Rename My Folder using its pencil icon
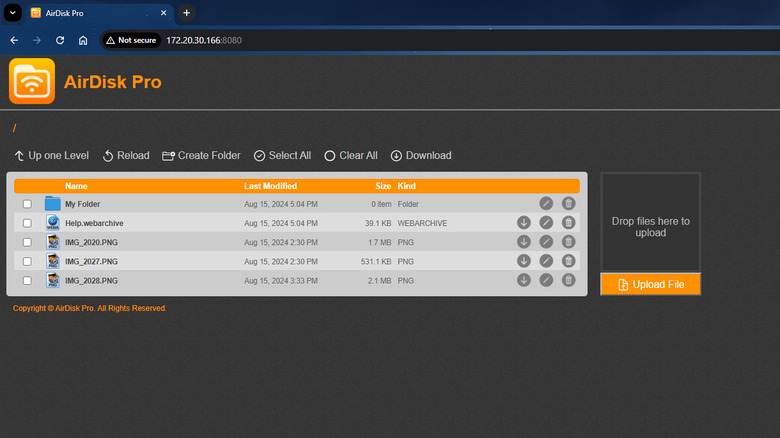The height and width of the screenshot is (438, 780). click(x=546, y=203)
